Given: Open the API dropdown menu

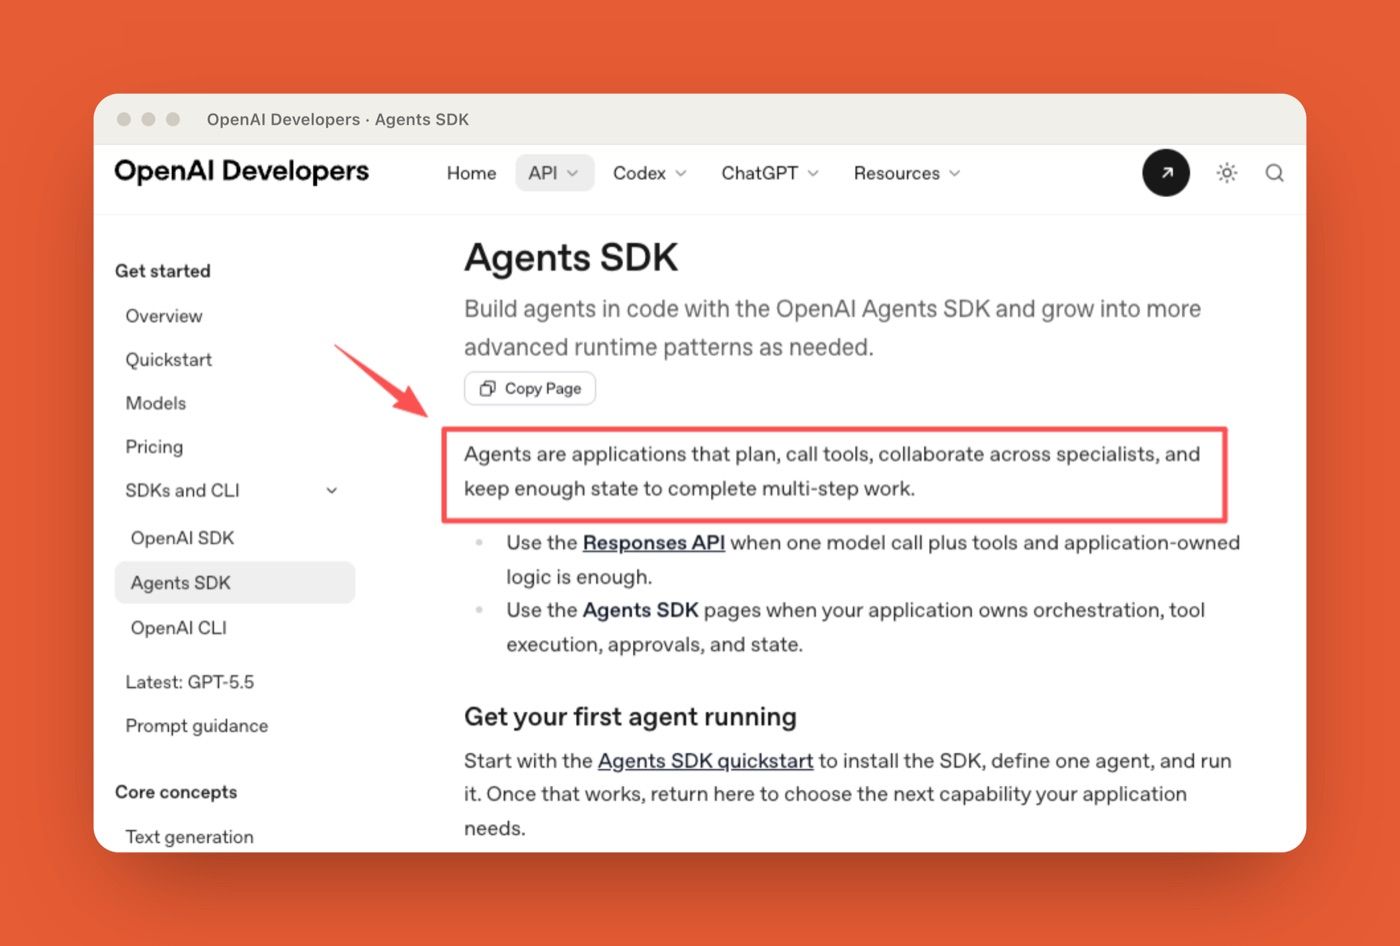Looking at the screenshot, I should pos(554,173).
